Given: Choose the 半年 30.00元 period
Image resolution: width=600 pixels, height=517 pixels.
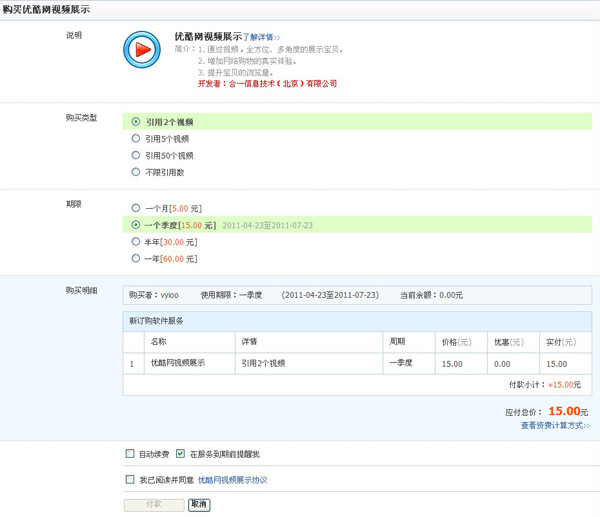Looking at the screenshot, I should (135, 242).
